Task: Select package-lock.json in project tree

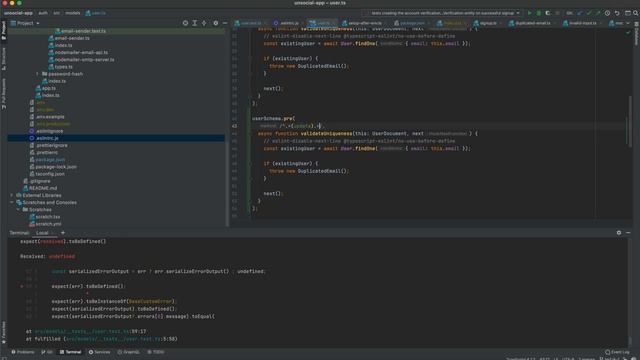Action: point(56,167)
